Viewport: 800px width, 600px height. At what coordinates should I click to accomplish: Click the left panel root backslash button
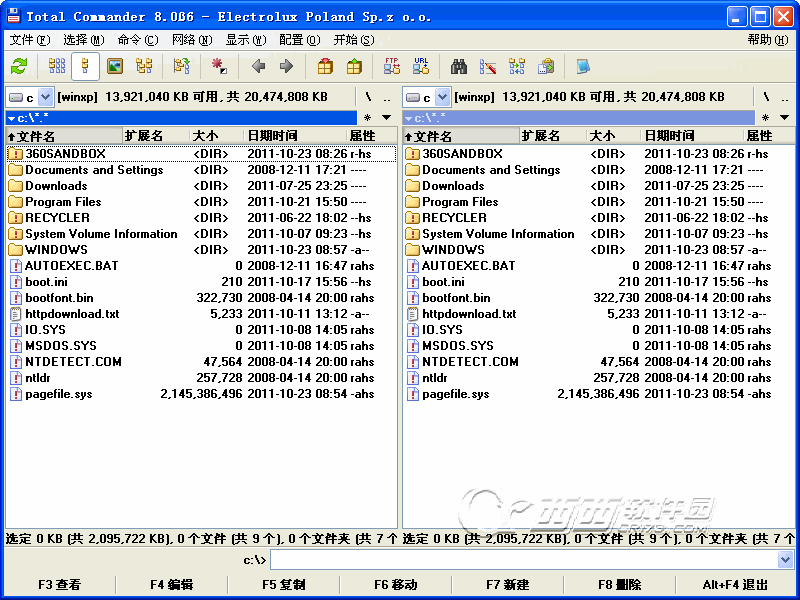368,97
